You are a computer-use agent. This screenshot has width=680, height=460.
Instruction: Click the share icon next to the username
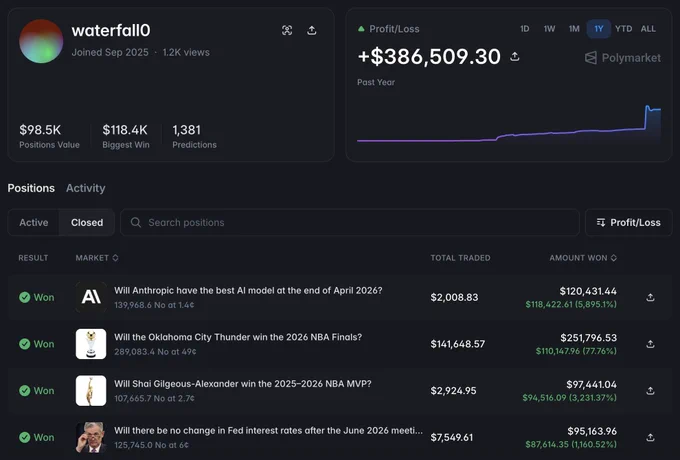coord(311,30)
